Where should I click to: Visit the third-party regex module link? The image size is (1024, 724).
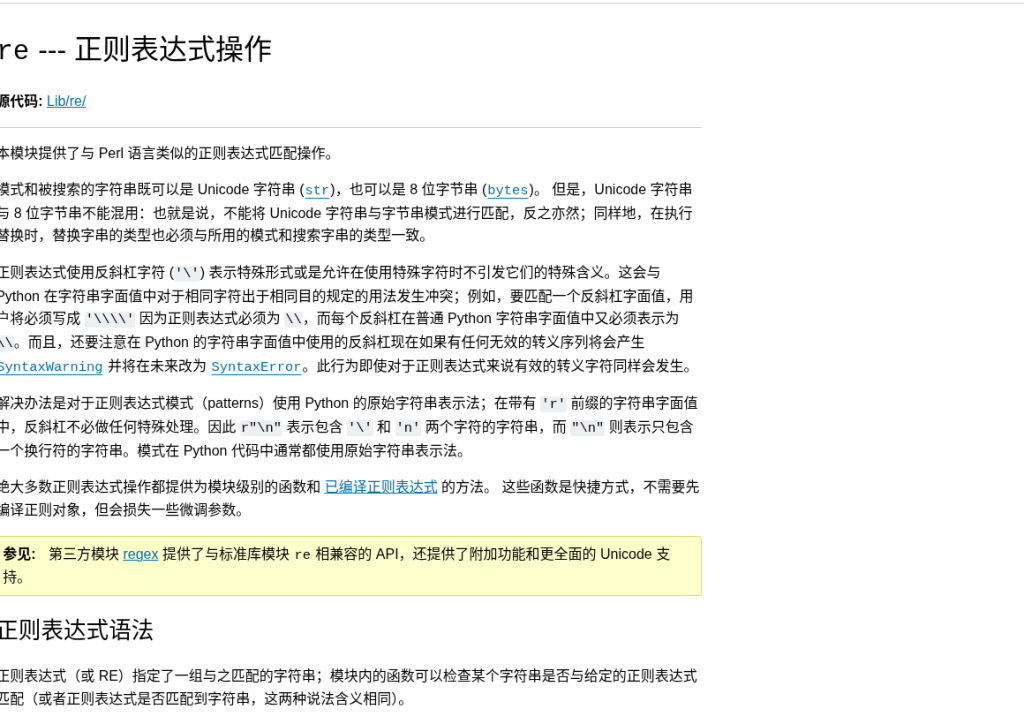(140, 554)
